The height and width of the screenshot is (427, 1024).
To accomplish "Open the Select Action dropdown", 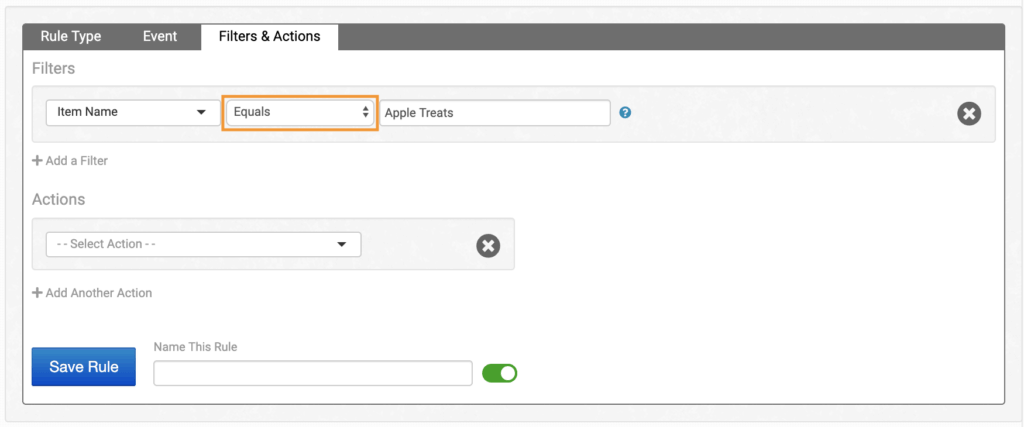I will [203, 244].
